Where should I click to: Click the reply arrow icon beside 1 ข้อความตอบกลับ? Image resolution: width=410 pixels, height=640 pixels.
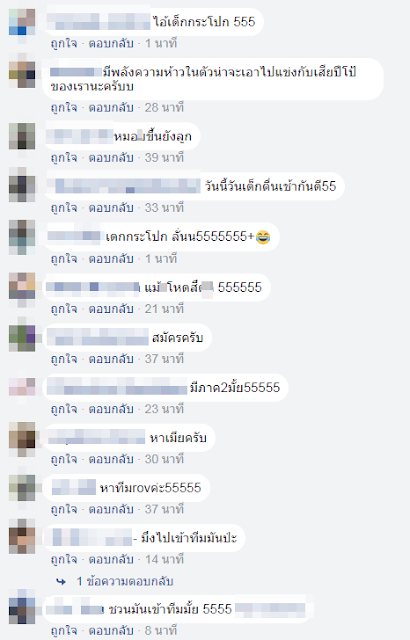point(61,582)
